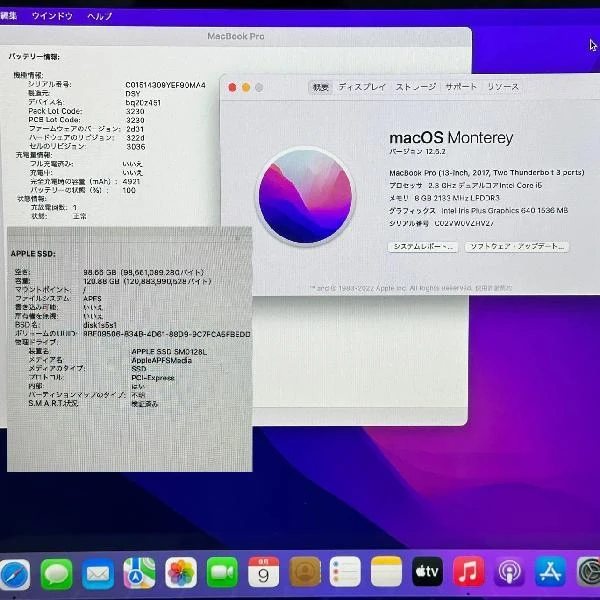Click the 装置名 APPLE SSD SM0128L value
Screen dimensions: 600x600
(x=169, y=352)
